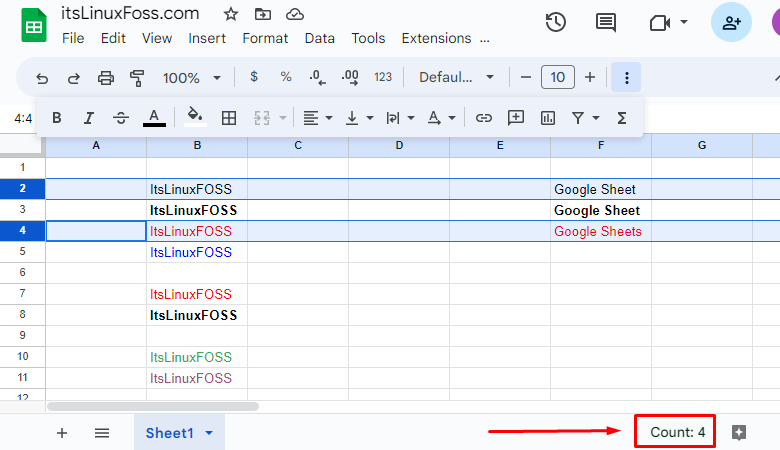Open the View menu
Screen dimensions: 780x450
(157, 38)
